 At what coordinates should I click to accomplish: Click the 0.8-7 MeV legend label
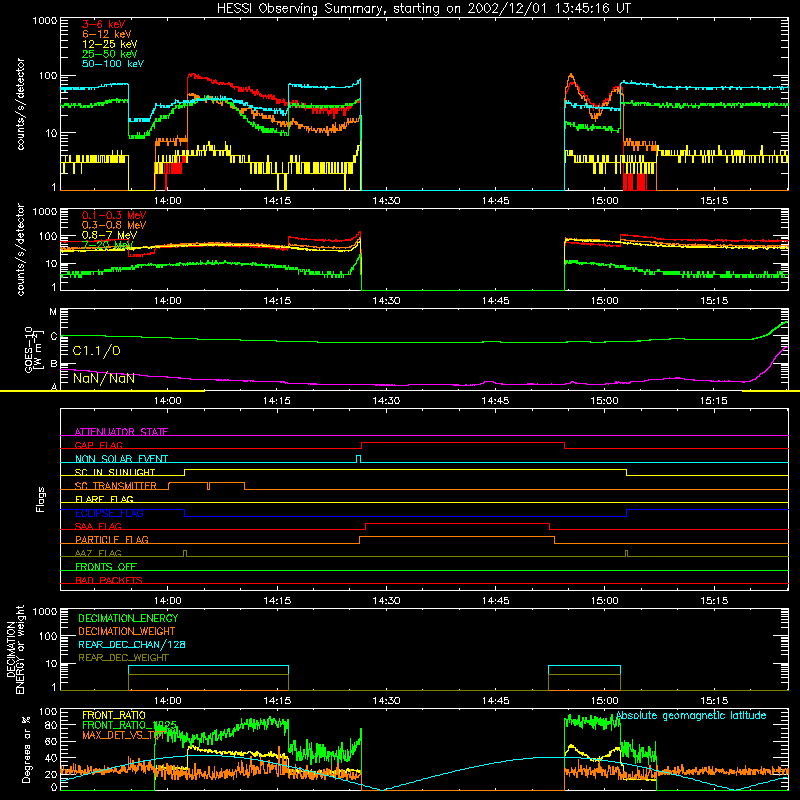tap(109, 235)
